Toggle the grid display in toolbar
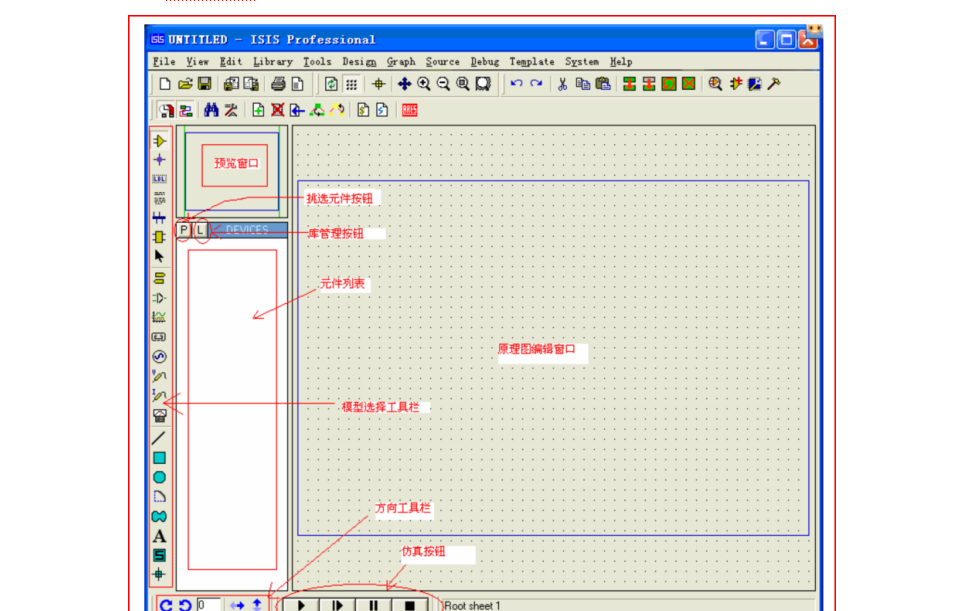978x611 pixels. 352,84
